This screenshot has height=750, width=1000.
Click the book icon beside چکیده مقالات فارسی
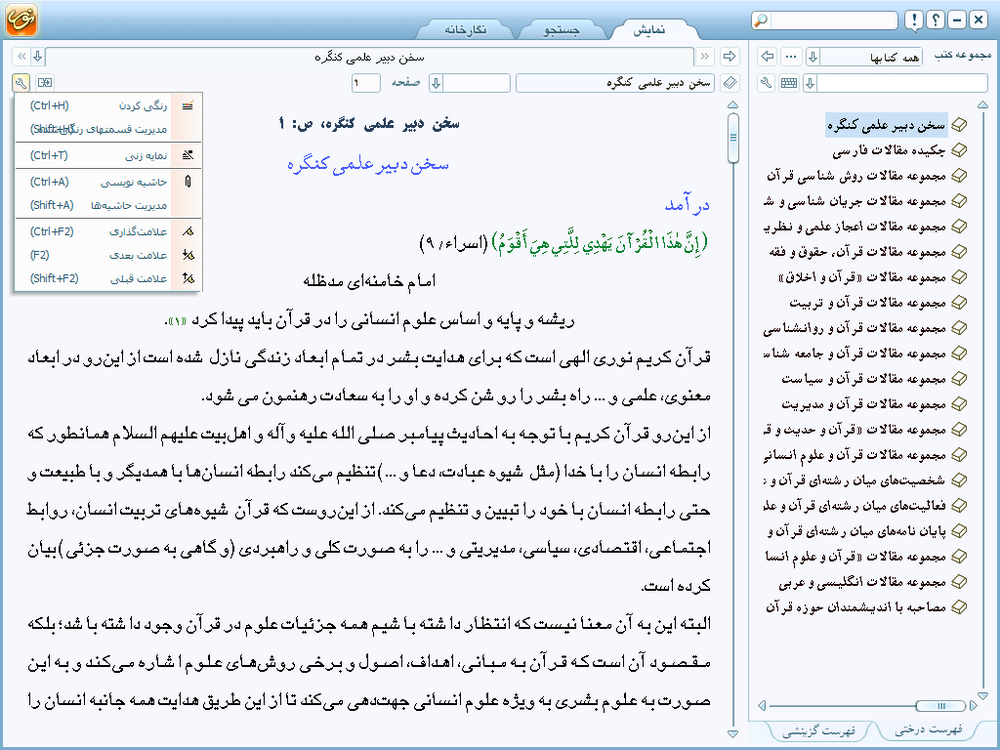click(x=959, y=151)
